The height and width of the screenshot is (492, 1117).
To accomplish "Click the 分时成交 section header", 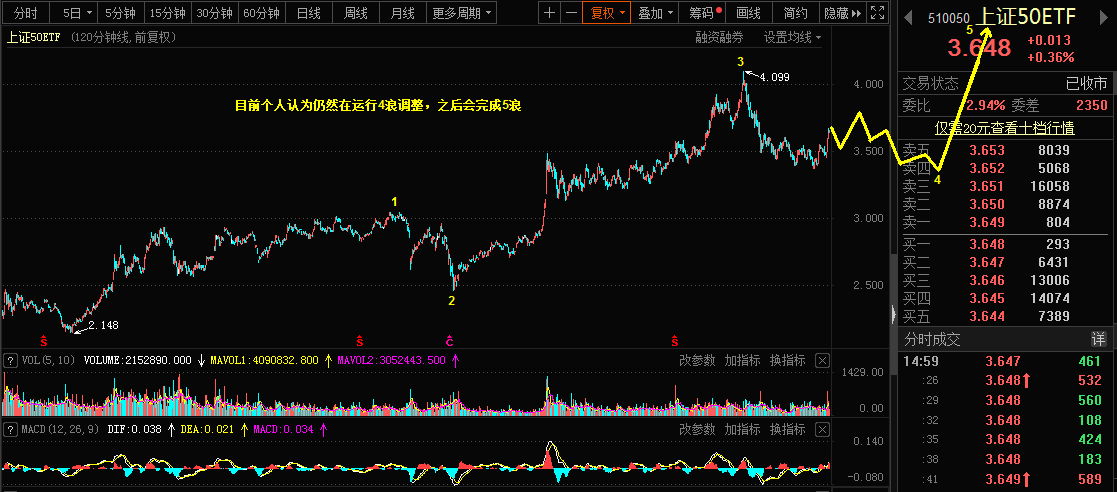I will coord(932,339).
